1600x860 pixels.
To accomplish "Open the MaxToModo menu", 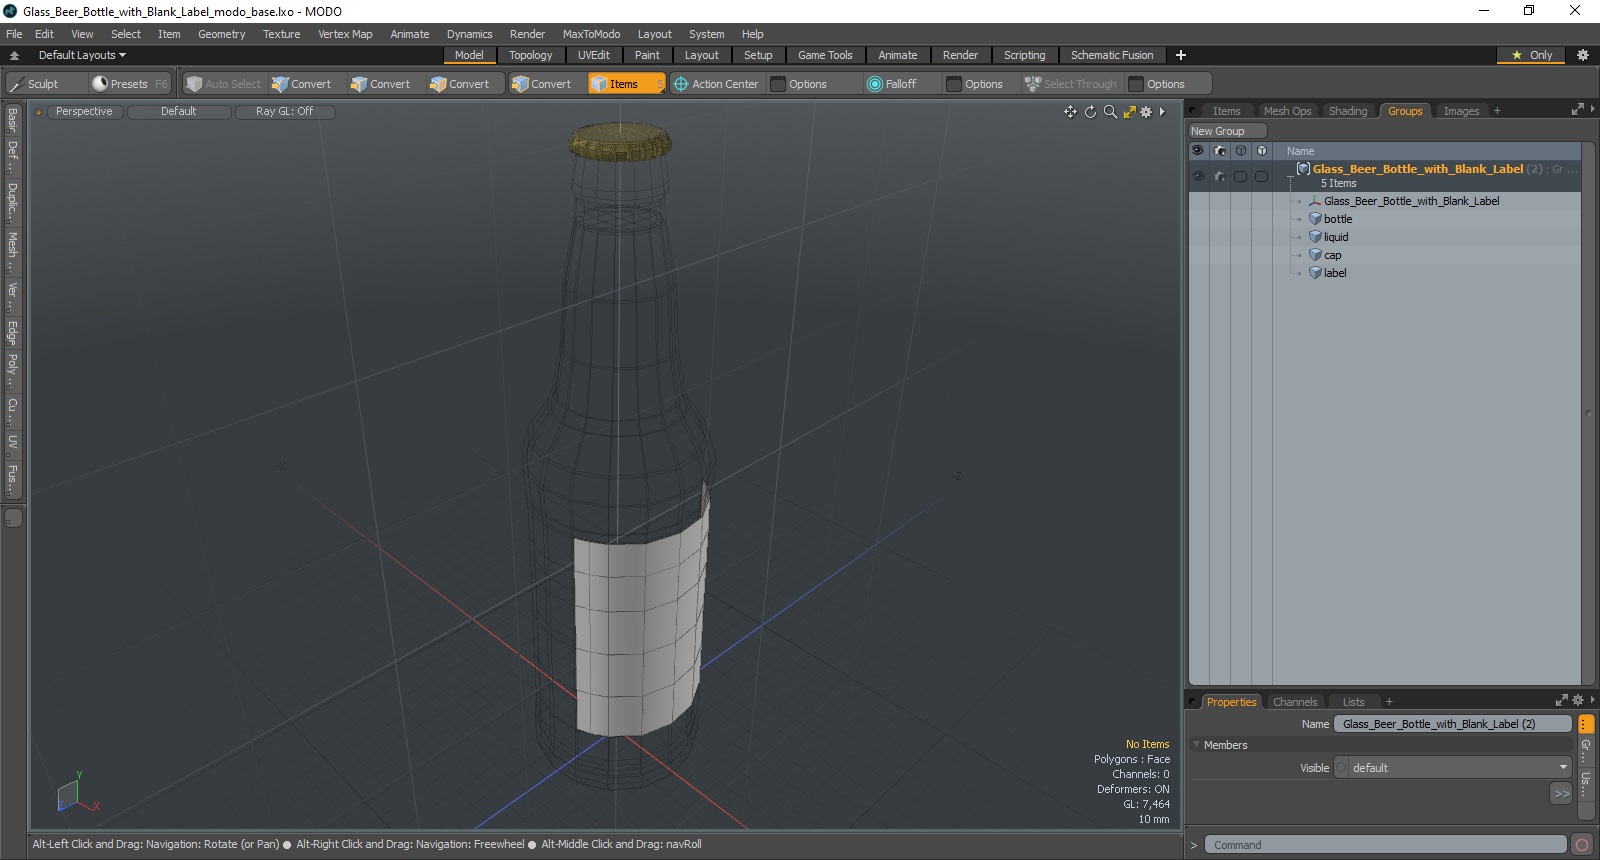I will point(591,34).
